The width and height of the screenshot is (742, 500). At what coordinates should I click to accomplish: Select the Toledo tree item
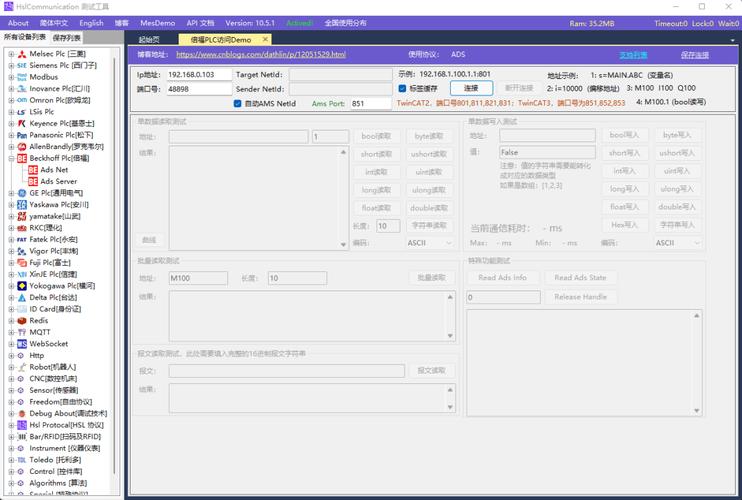tap(55, 460)
